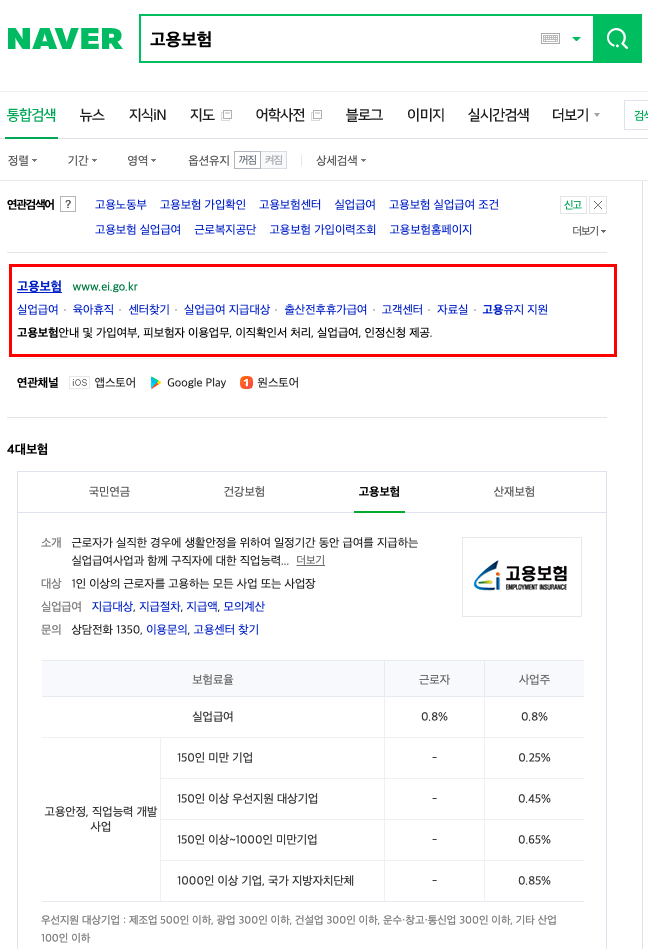Open the 지식iN tab

click(x=147, y=114)
